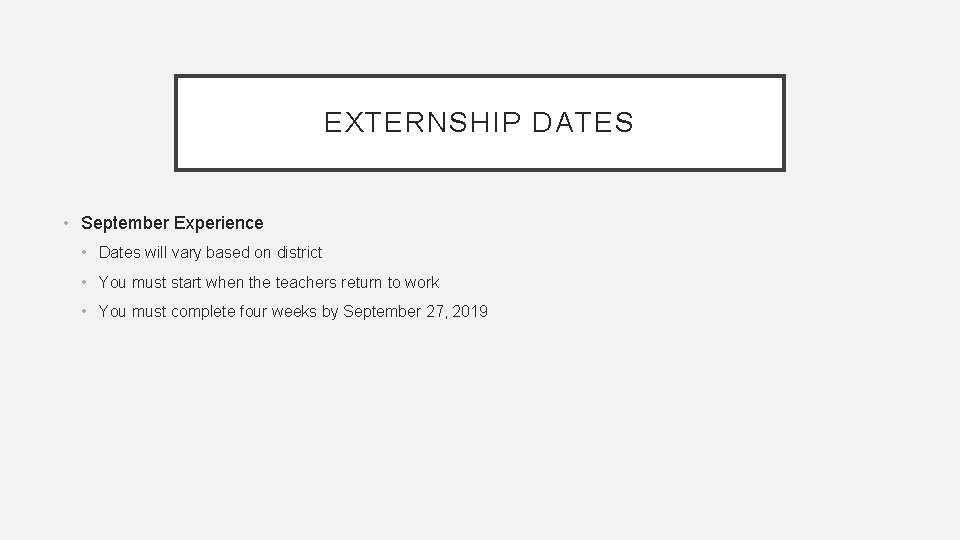Screen dimensions: 960x540
Task: Click bullet marker before 'Dates will vary'
Action: click(x=87, y=253)
